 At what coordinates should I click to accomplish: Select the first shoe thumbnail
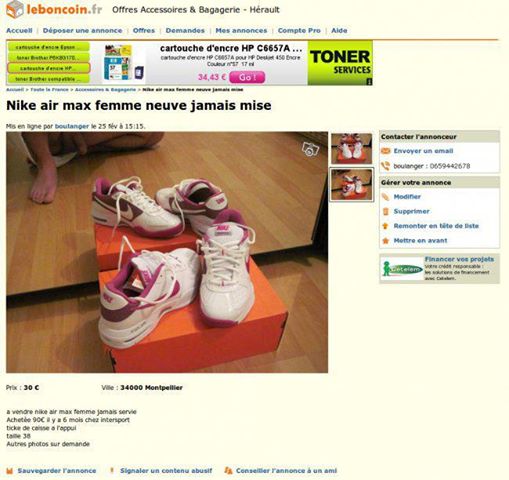352,148
